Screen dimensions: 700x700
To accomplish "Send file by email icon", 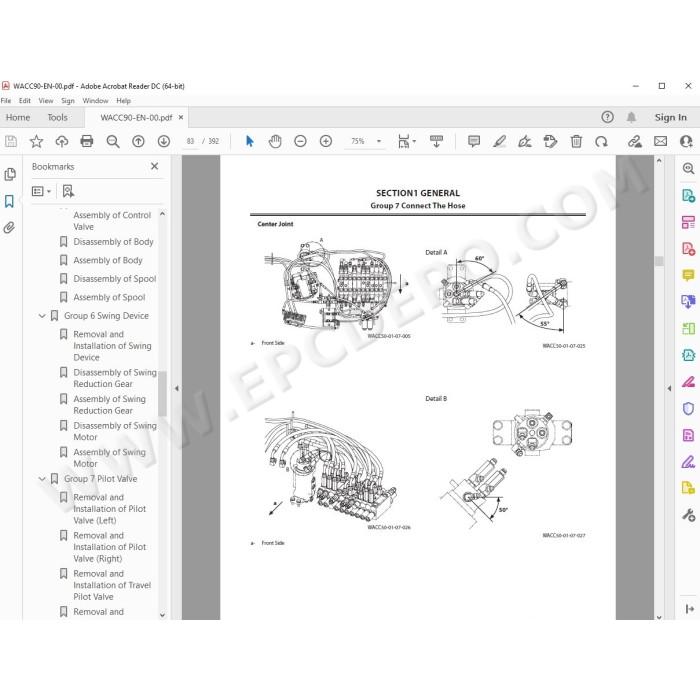I will coord(660,142).
